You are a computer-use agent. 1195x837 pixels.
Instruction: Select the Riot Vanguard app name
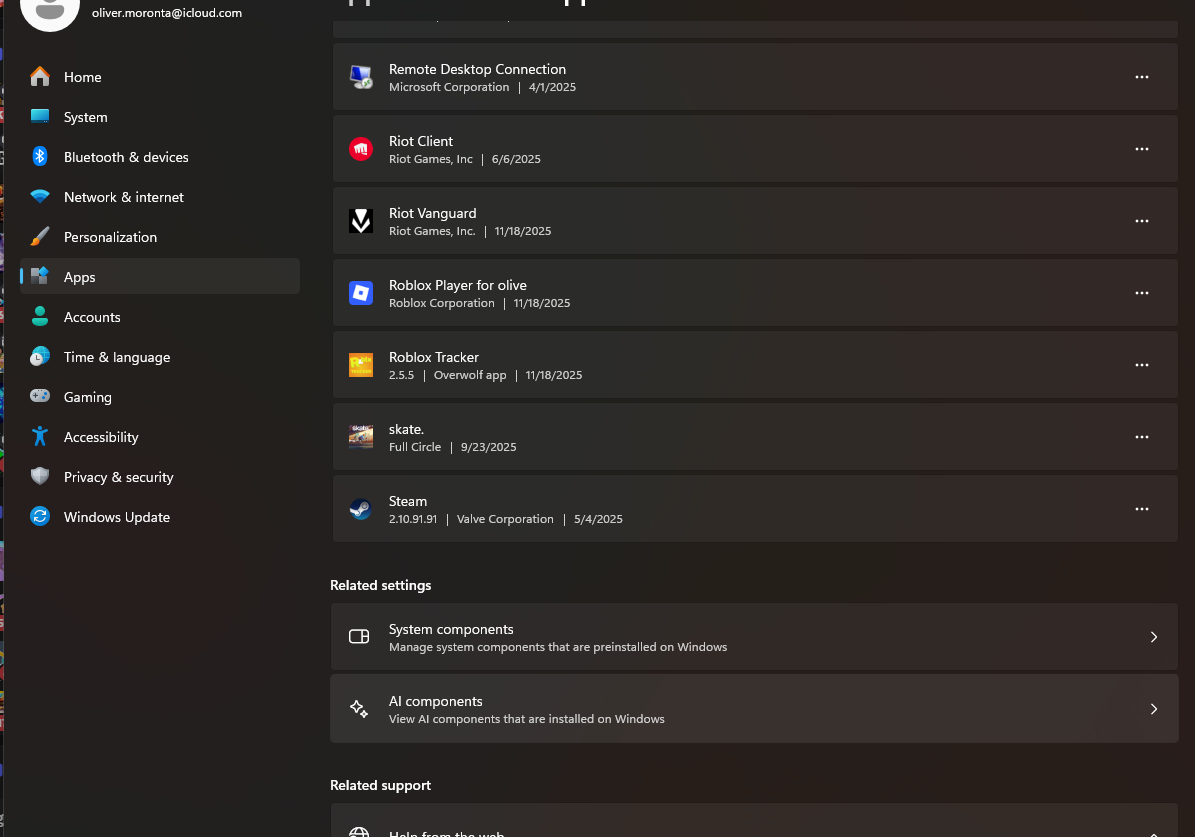click(432, 213)
